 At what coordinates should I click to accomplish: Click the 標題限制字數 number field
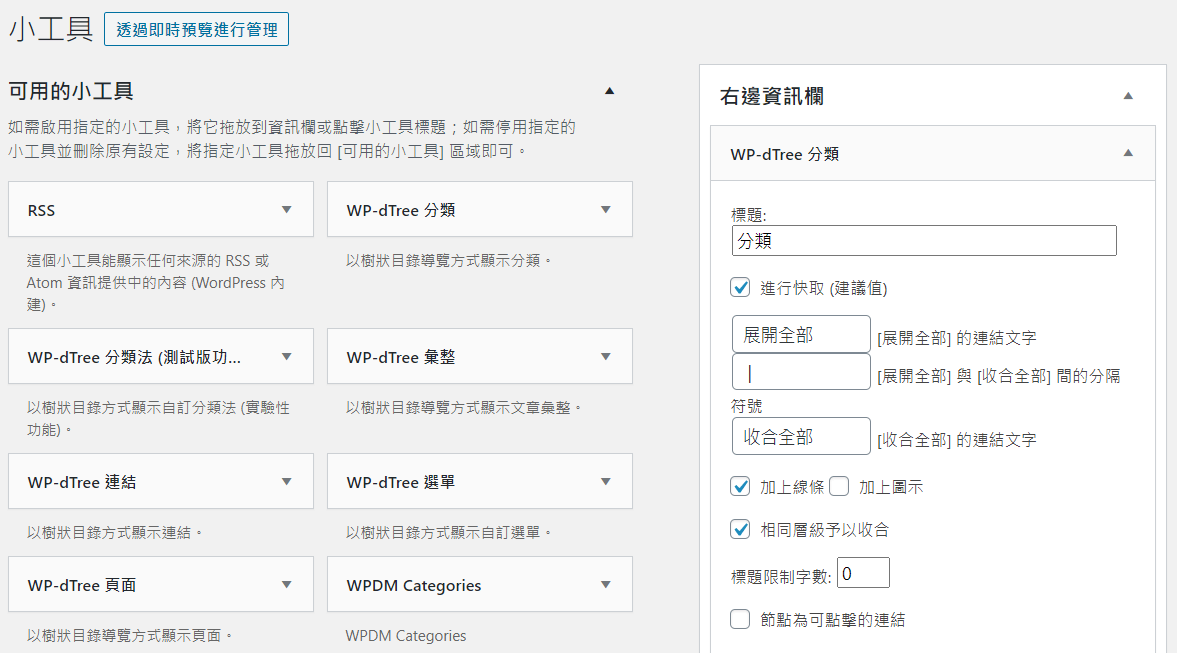(863, 573)
